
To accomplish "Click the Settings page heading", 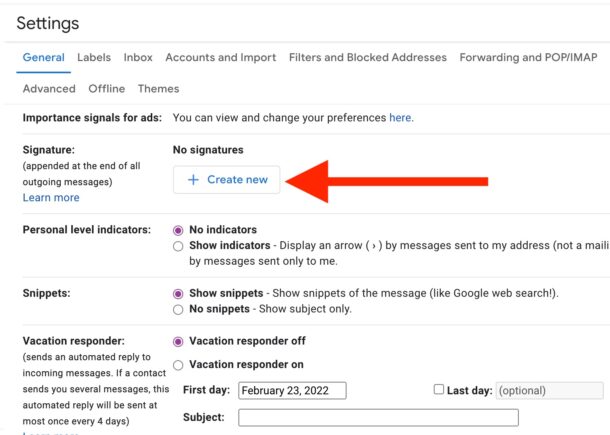I will point(48,23).
